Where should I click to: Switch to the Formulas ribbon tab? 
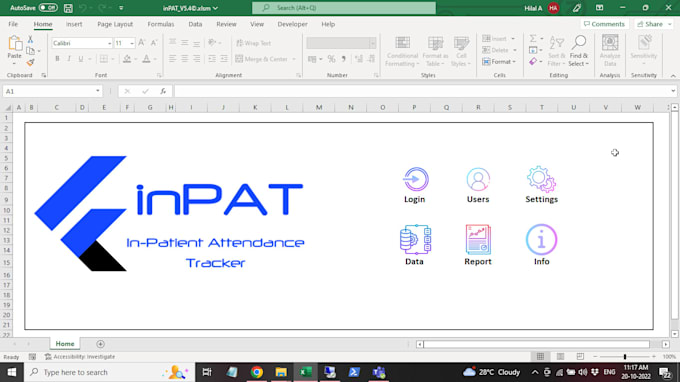point(160,24)
